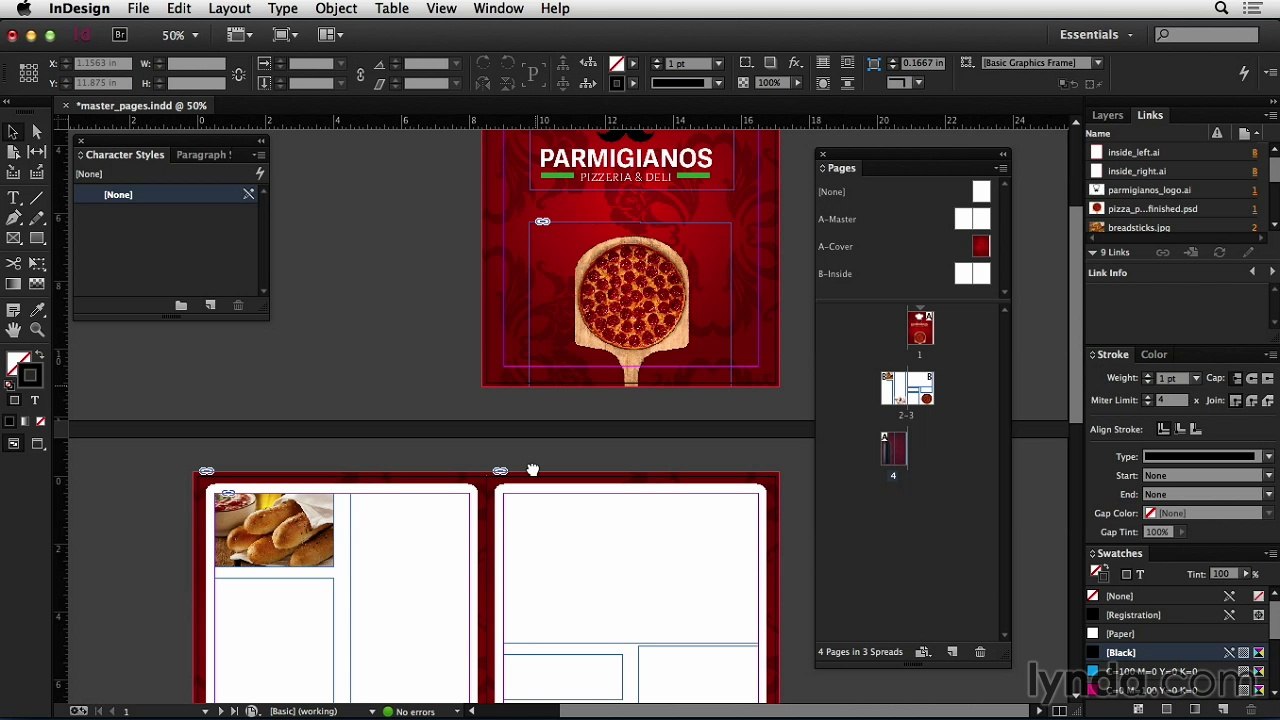Viewport: 1280px width, 720px height.
Task: Click page 1 thumbnail in Pages panel
Action: pos(920,329)
